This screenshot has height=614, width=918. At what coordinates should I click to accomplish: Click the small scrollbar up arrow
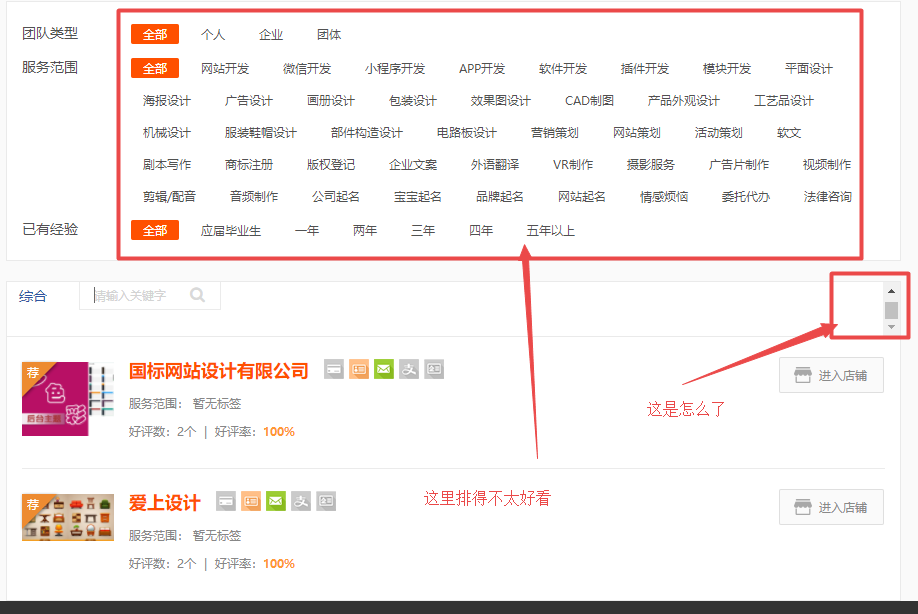[891, 292]
